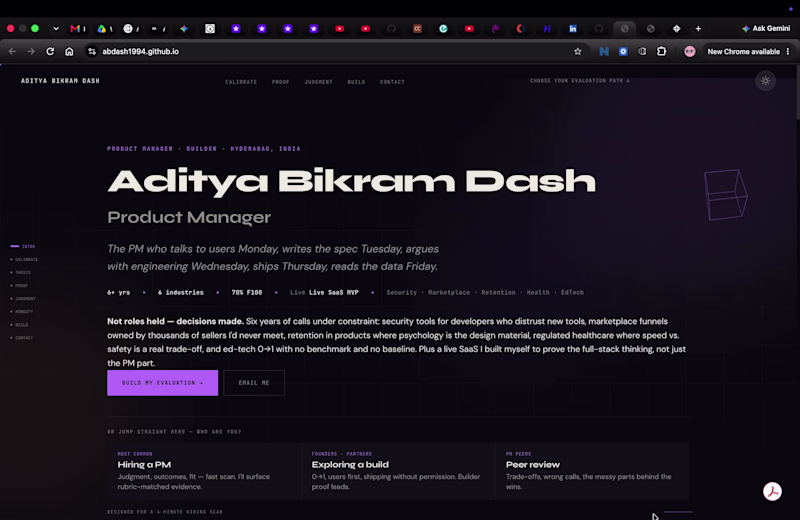The image size is (800, 520).
Task: Select the Hiring a PM card
Action: [x=204, y=471]
